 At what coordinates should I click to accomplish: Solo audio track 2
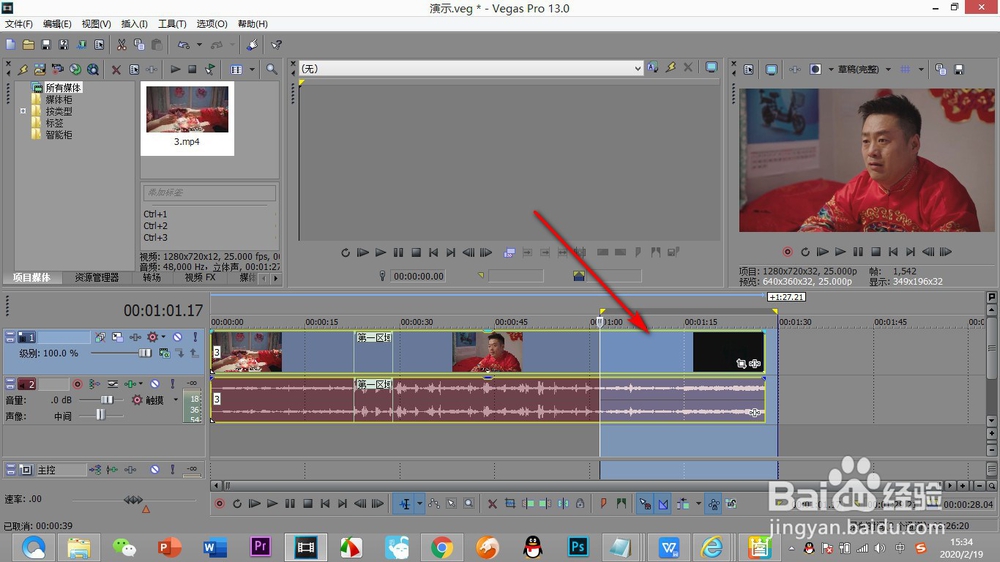pos(172,383)
